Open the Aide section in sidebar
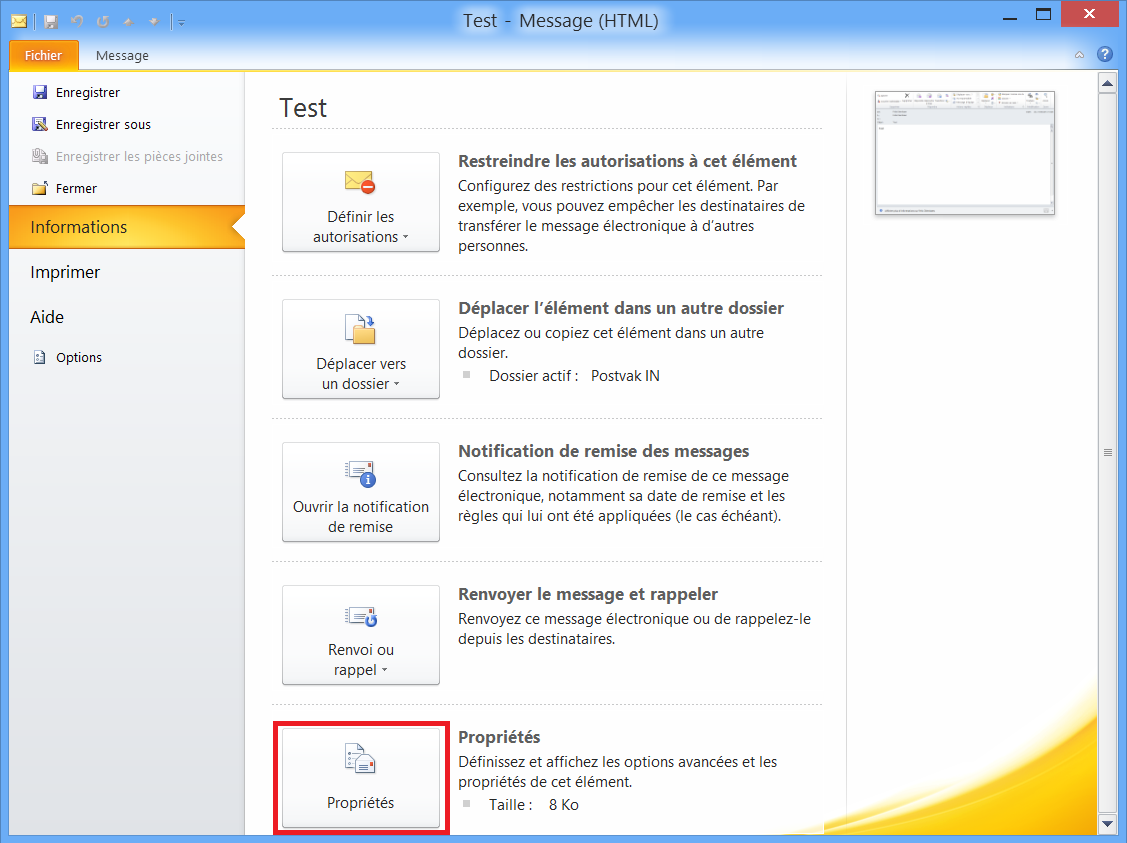Screen dimensions: 1127x843 [47, 317]
